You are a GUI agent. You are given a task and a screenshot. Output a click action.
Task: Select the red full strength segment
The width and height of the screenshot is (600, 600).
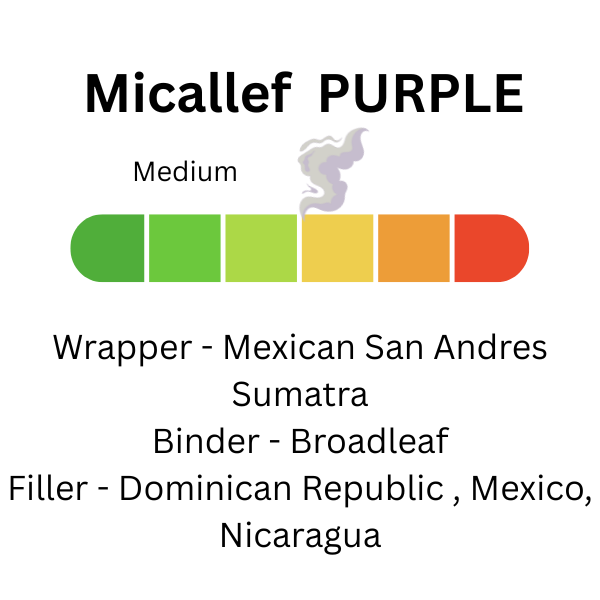tap(492, 248)
